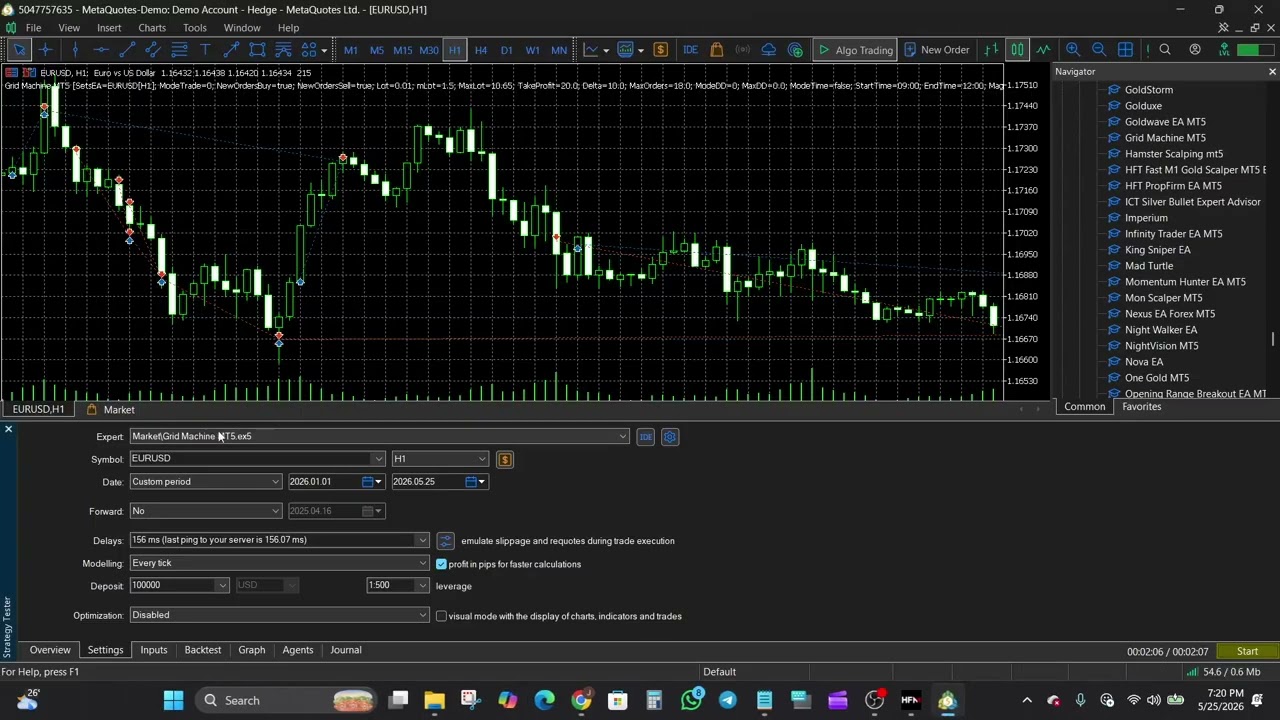Open Telegram from Windows taskbar
The width and height of the screenshot is (1280, 720).
[x=728, y=700]
